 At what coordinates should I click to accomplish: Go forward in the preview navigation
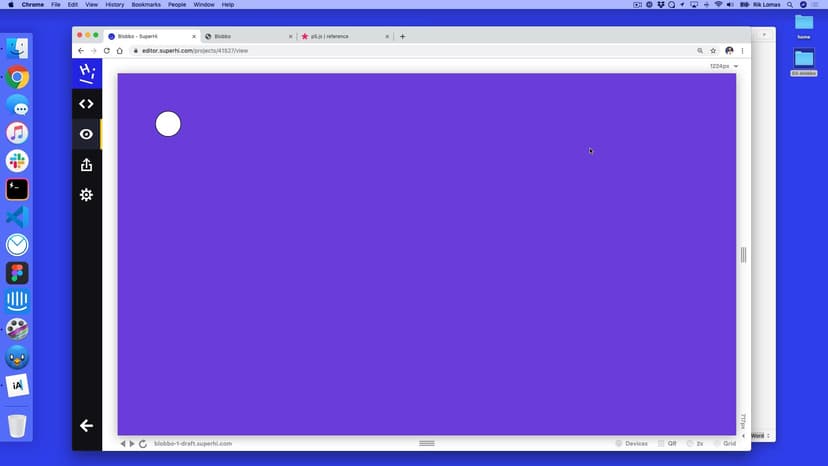click(x=132, y=443)
